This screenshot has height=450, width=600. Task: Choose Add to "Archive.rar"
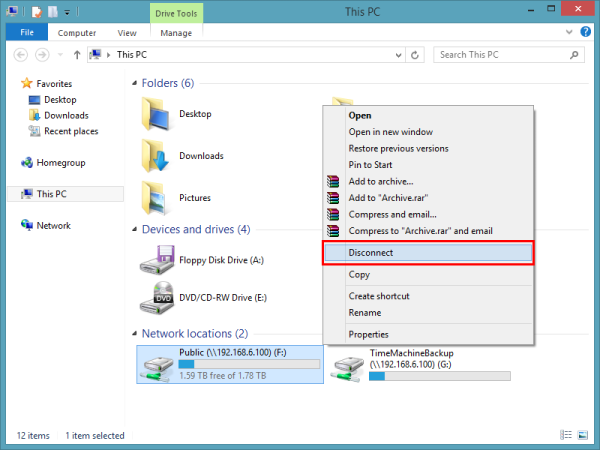(x=428, y=198)
